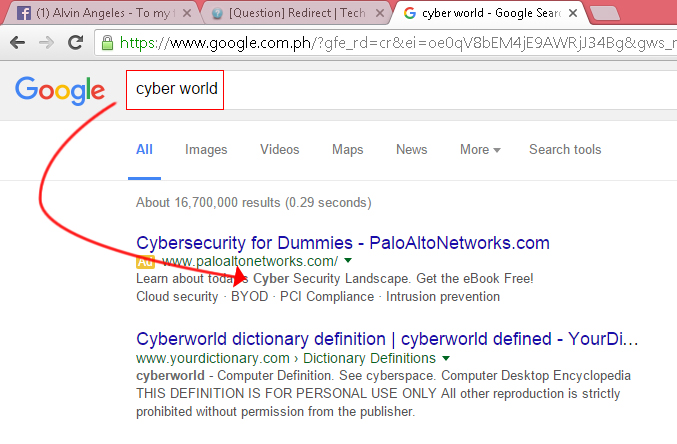
Task: Expand the arrow beside Dictionary Definitions
Action: pos(446,358)
